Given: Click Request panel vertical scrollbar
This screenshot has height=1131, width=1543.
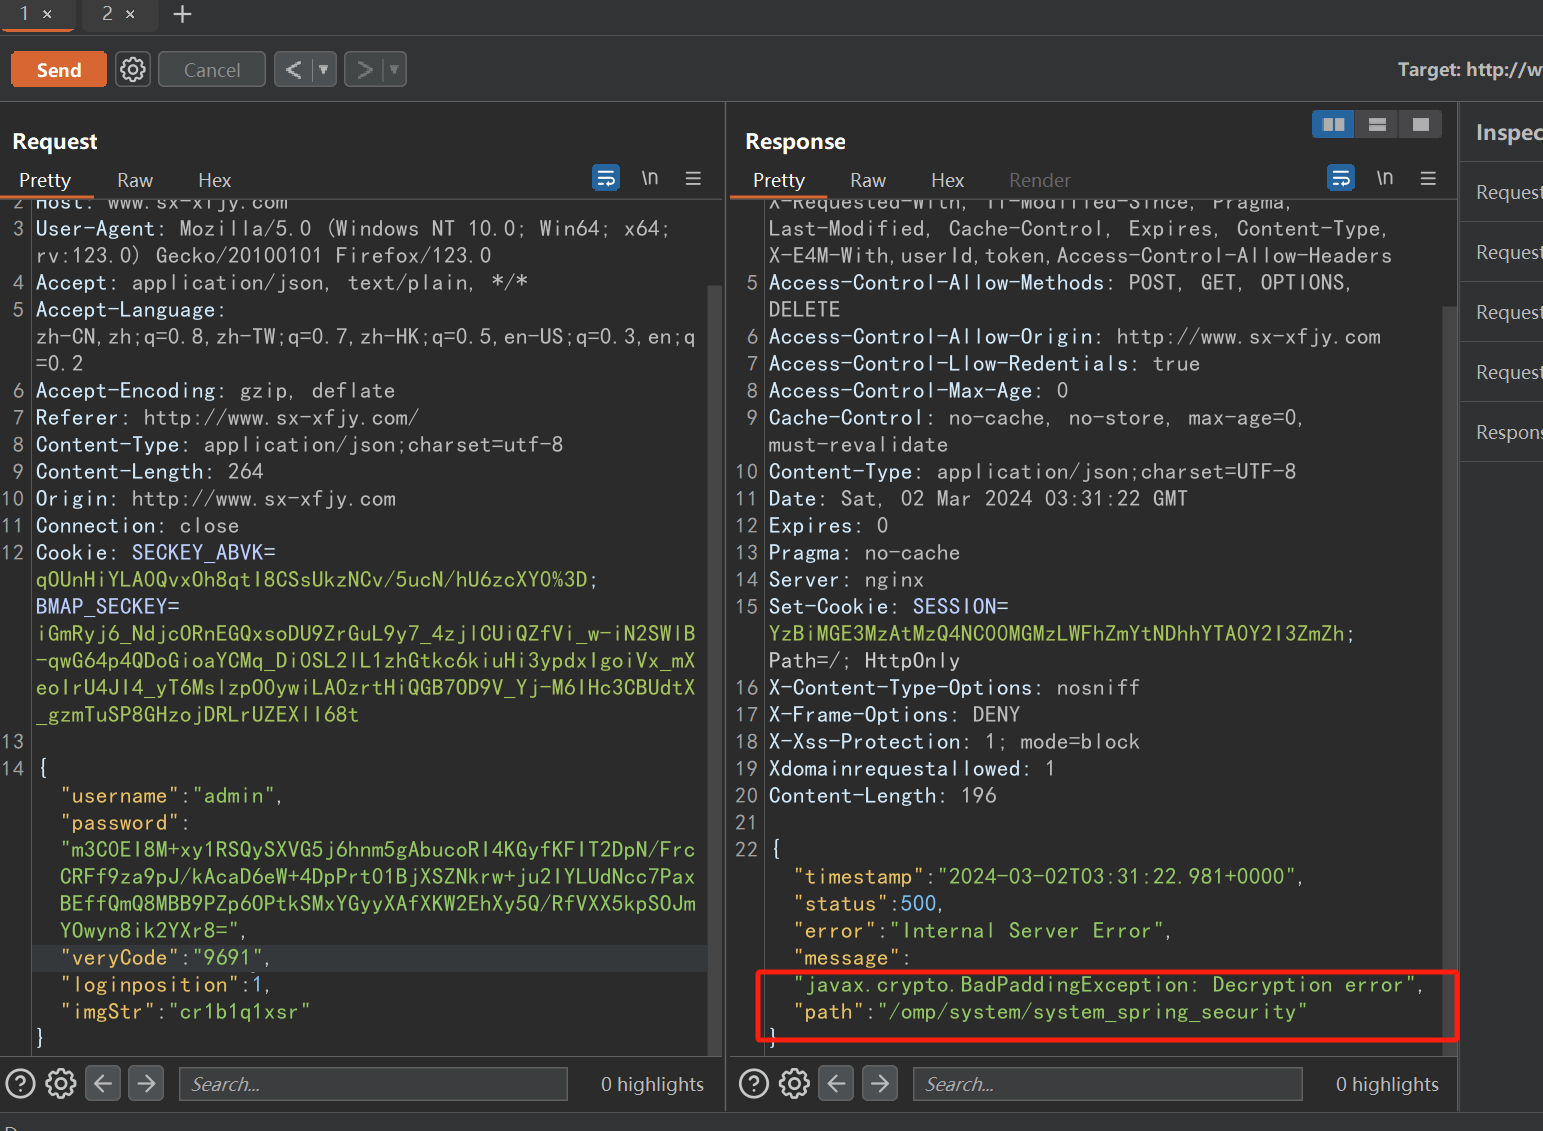Looking at the screenshot, I should (x=714, y=670).
